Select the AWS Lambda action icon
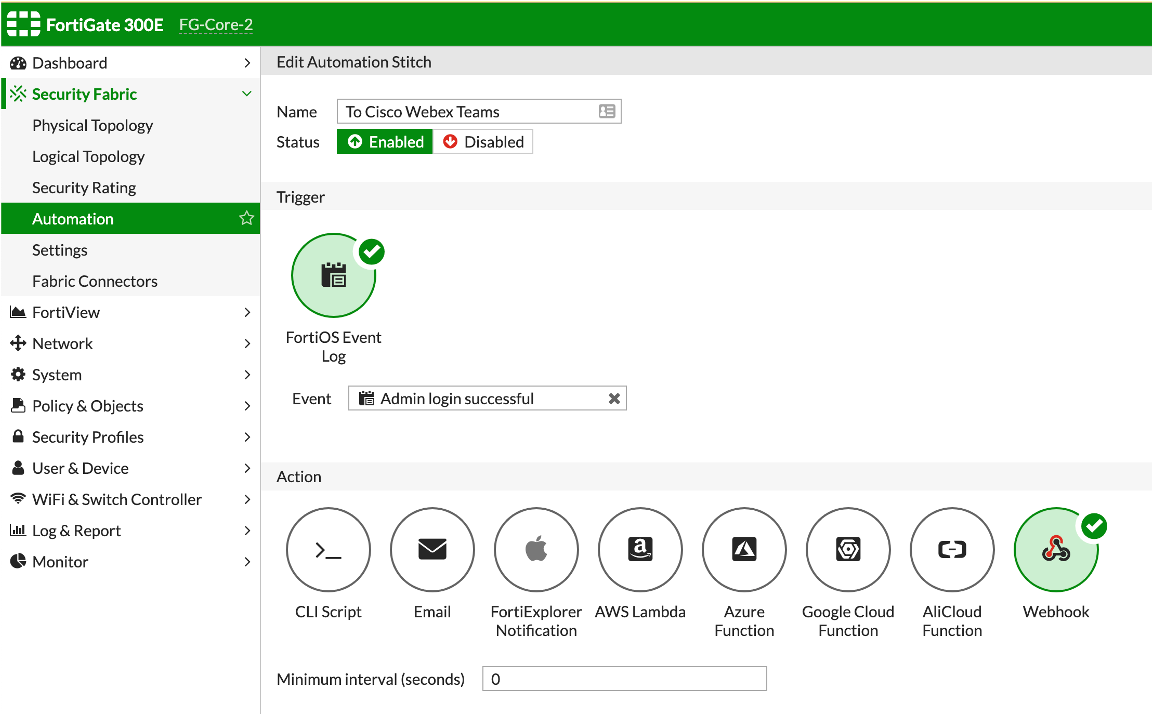Viewport: 1152px width, 714px height. tap(640, 549)
